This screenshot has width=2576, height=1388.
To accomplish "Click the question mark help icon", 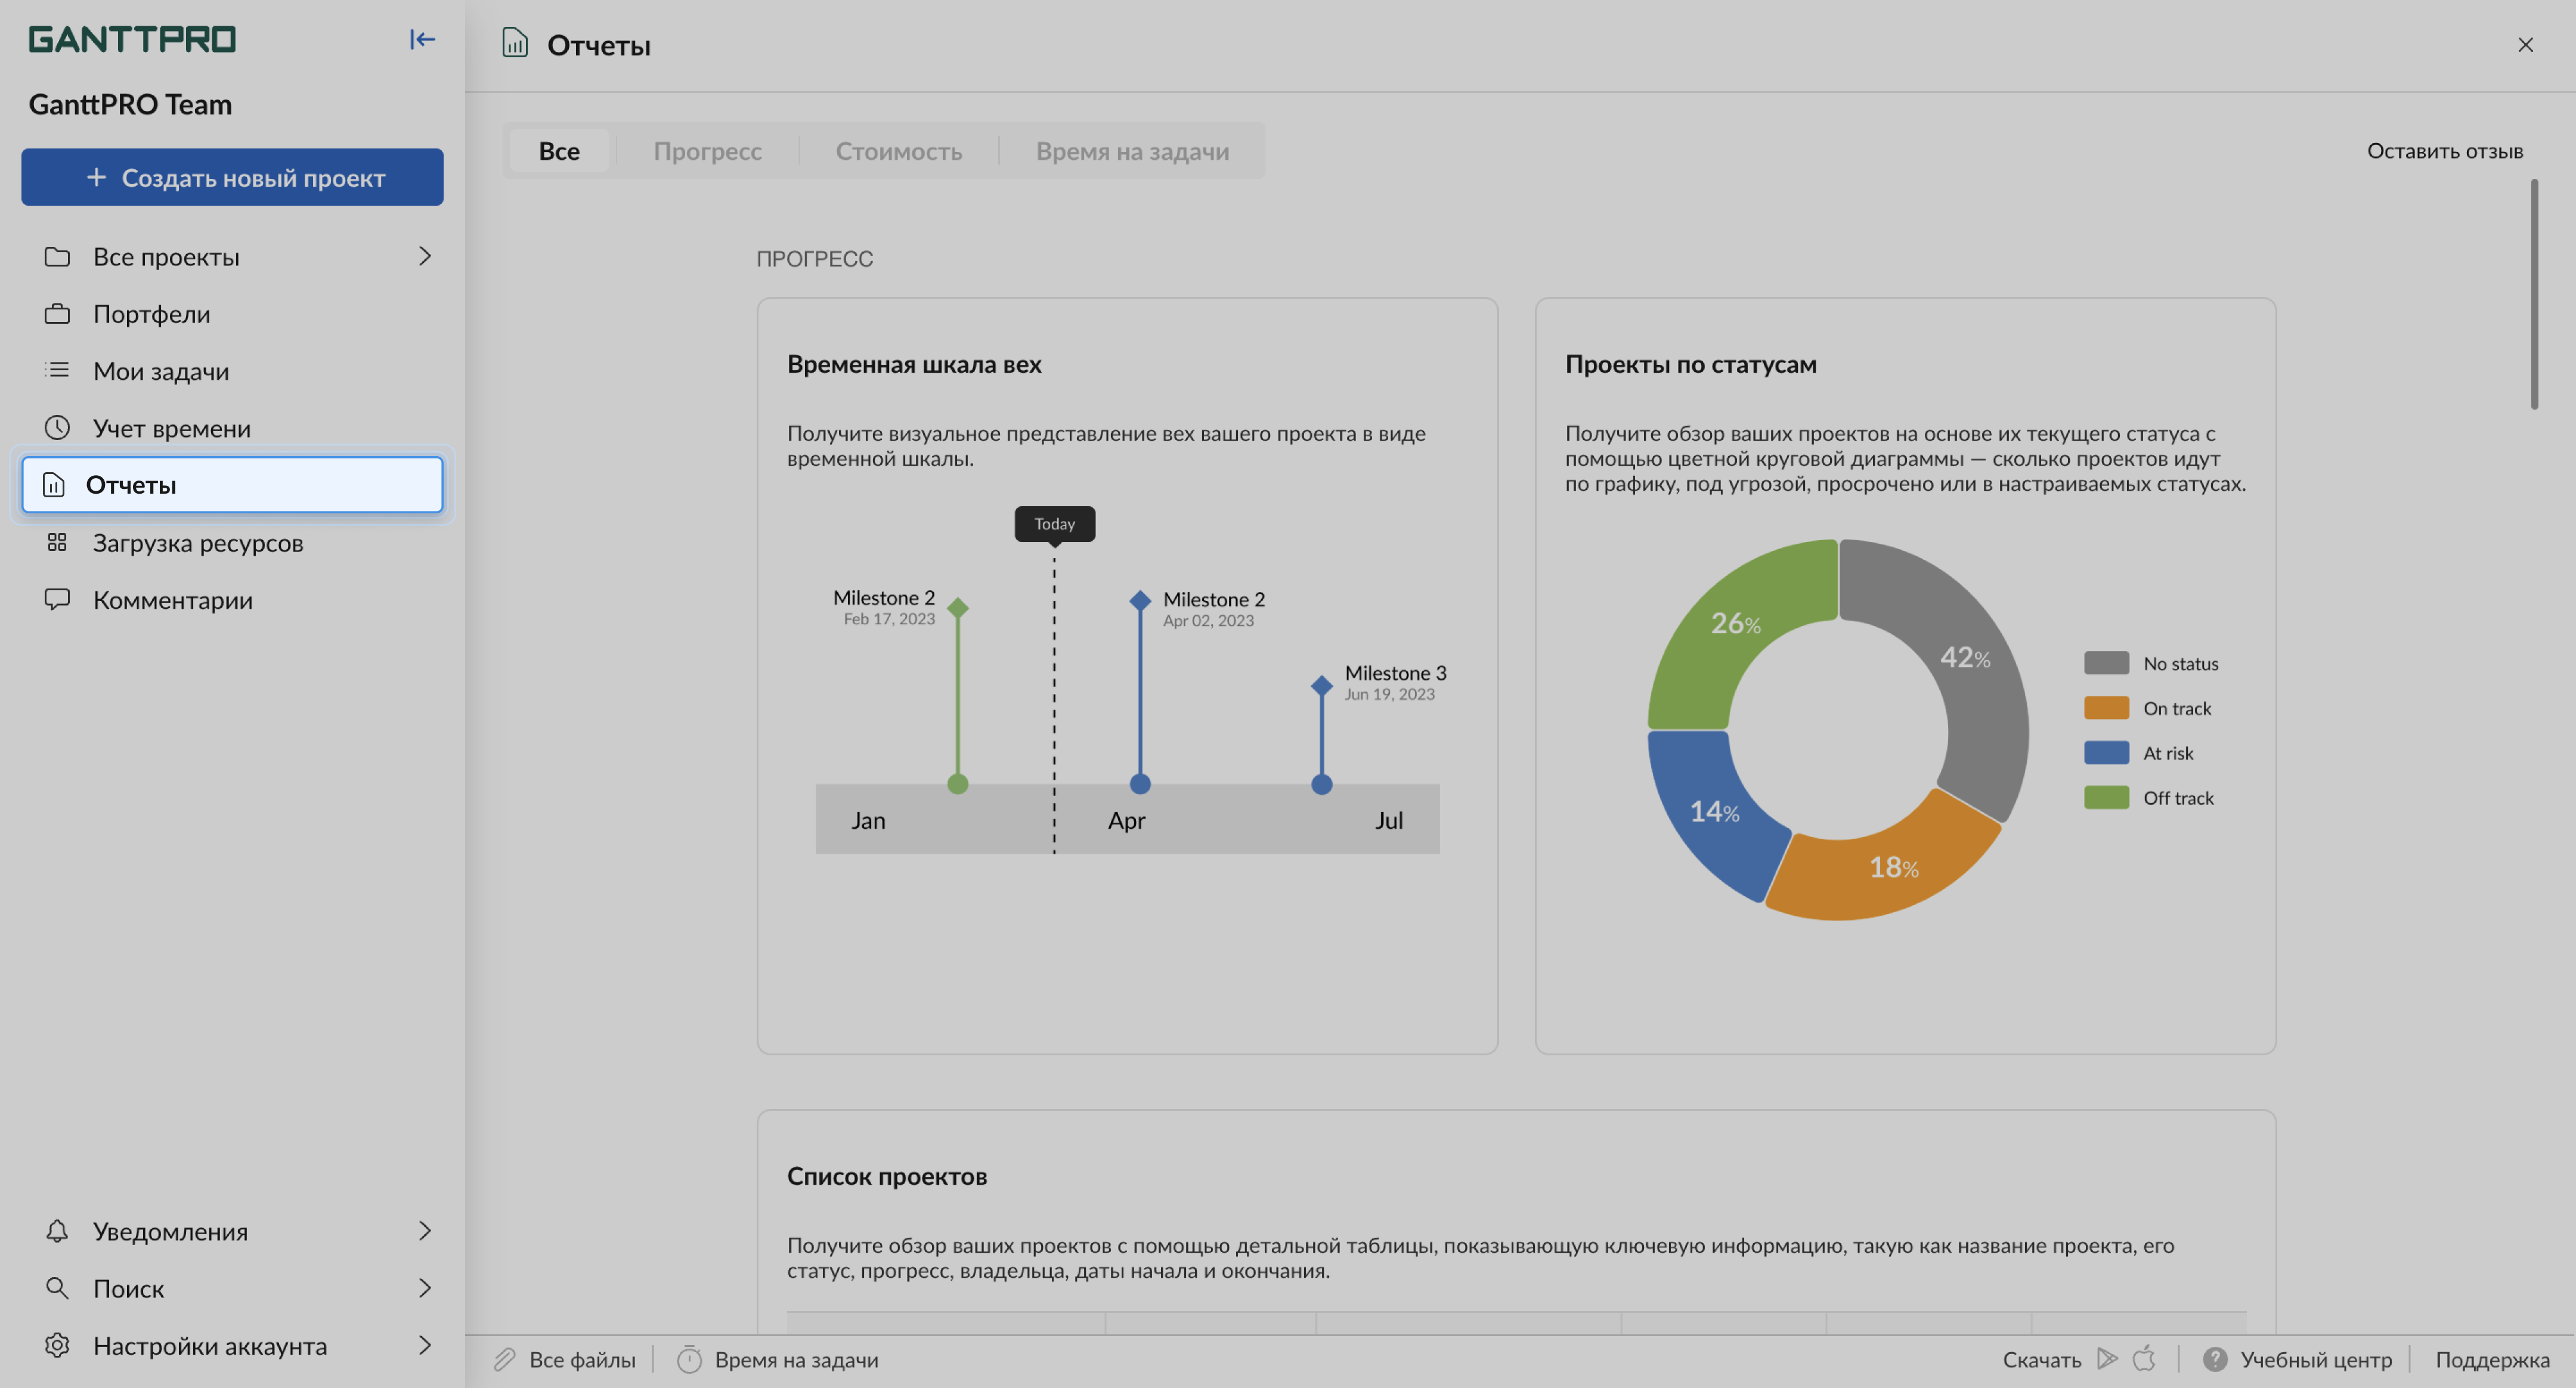I will 2215,1360.
